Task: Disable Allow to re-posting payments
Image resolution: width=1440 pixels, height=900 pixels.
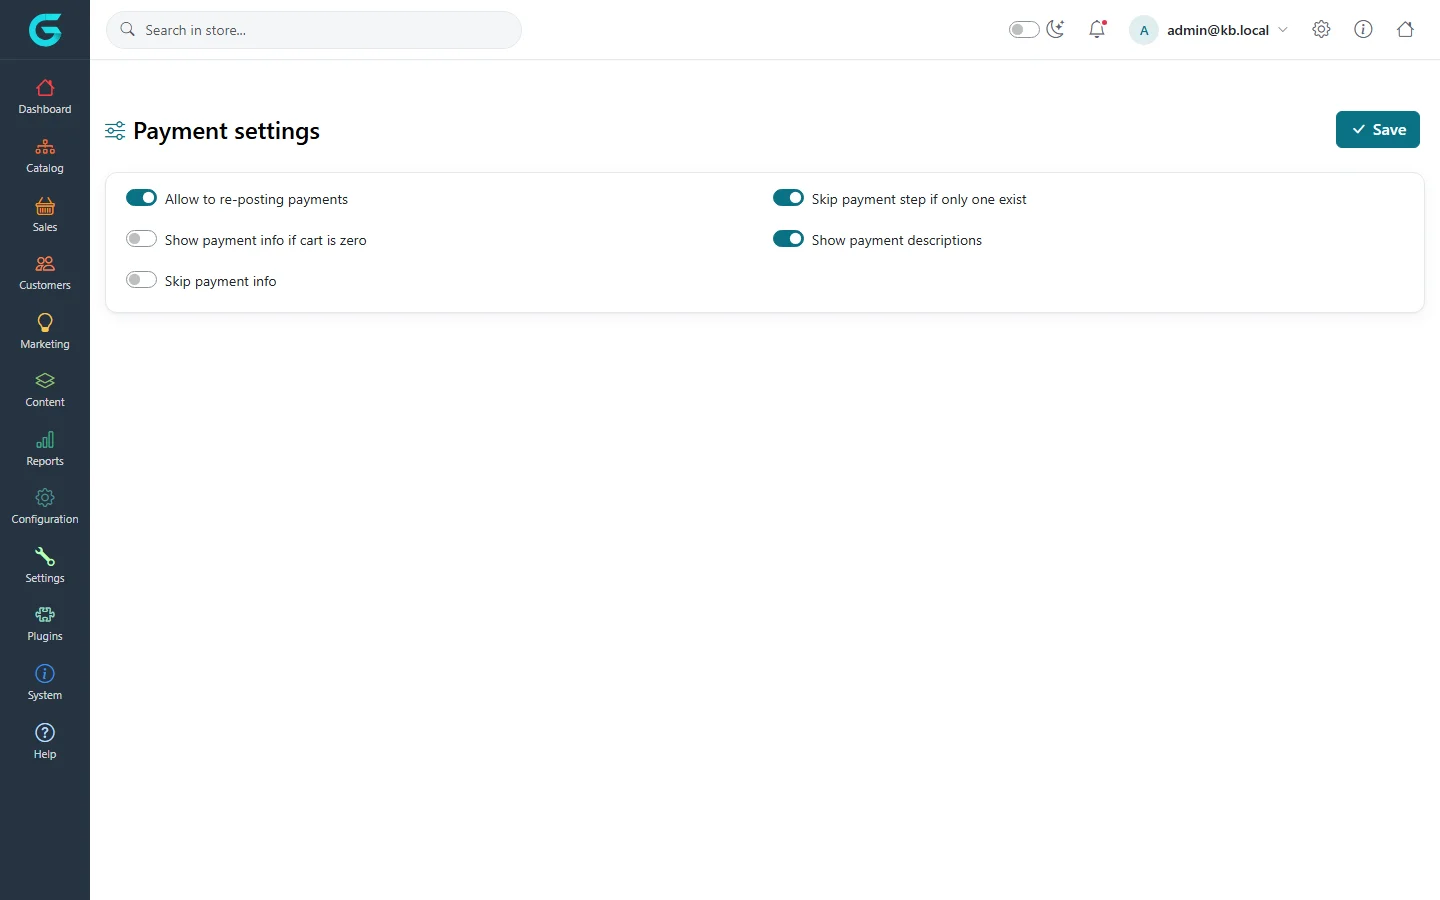Action: [141, 198]
